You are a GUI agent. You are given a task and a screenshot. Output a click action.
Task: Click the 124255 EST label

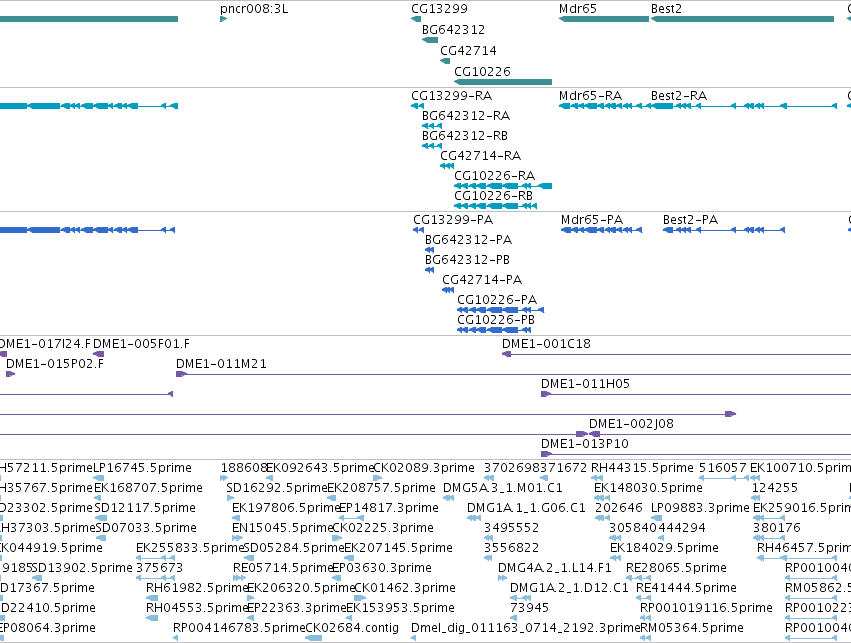(774, 488)
